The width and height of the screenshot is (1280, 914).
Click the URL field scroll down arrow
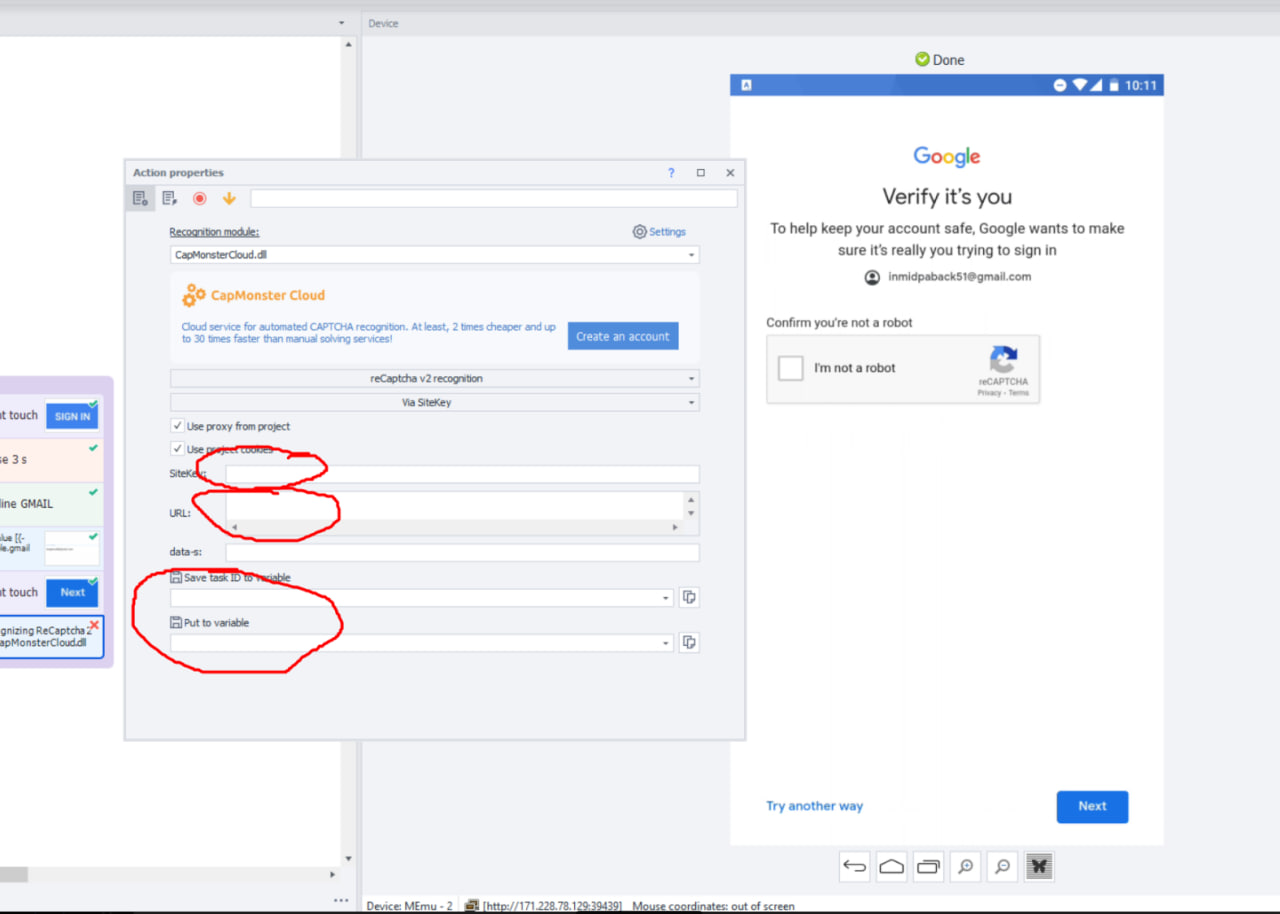click(x=691, y=513)
